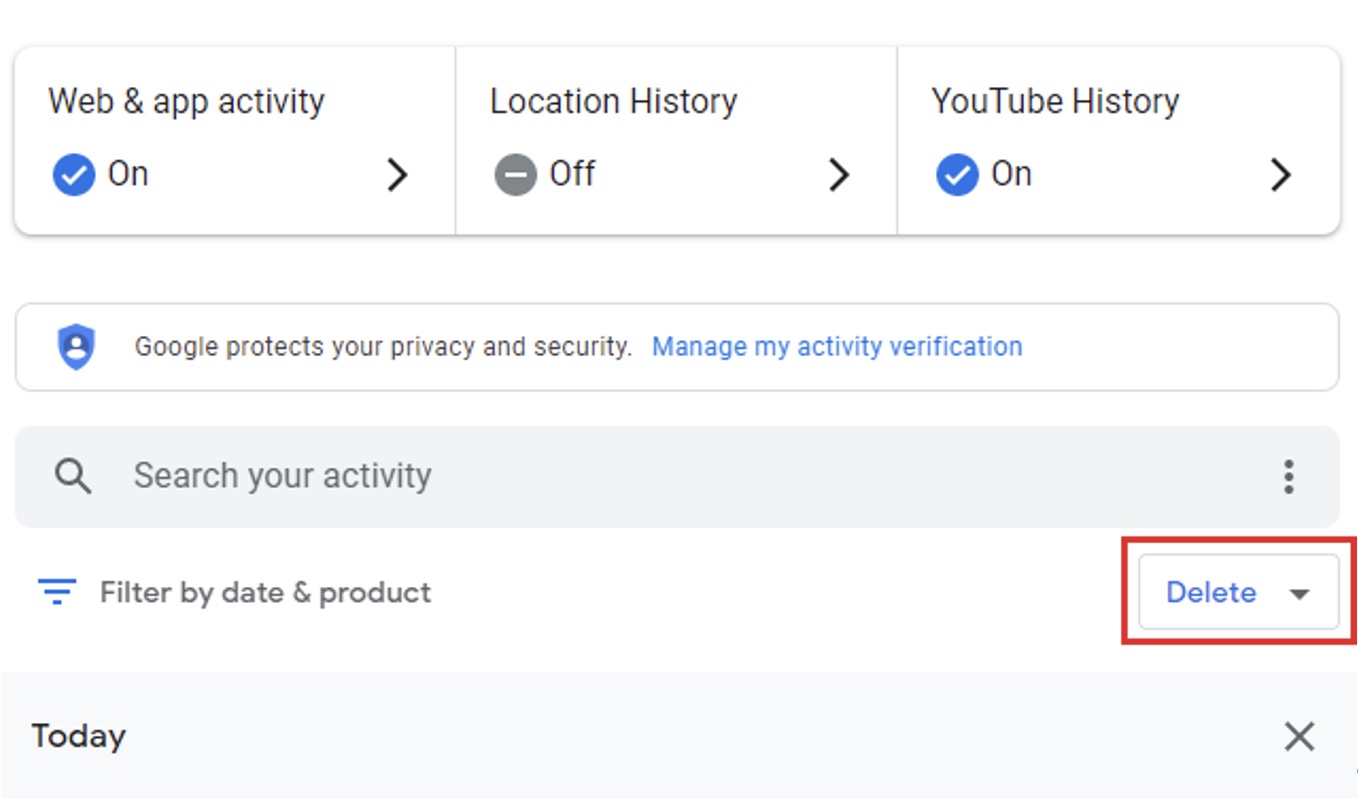Image resolution: width=1358 pixels, height=802 pixels.
Task: Click the Today section heading
Action: click(79, 736)
